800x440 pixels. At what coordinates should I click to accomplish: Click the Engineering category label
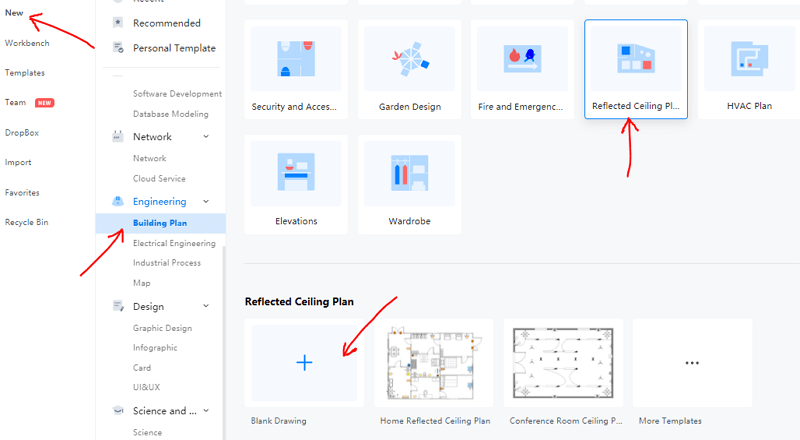pos(160,202)
